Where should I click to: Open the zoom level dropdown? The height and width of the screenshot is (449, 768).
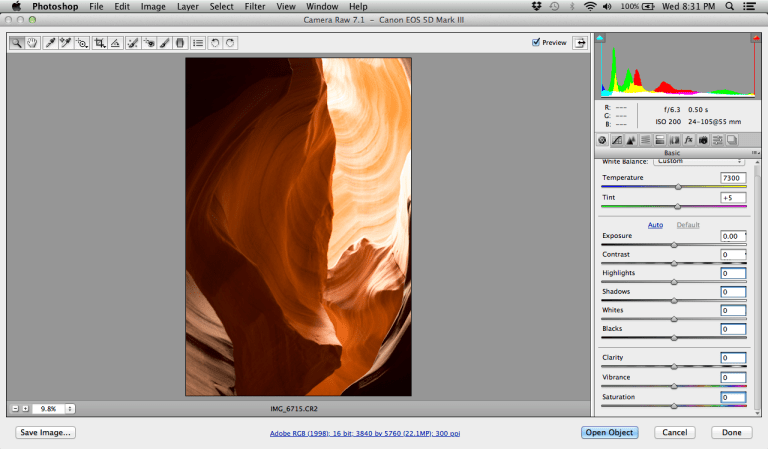[x=70, y=408]
